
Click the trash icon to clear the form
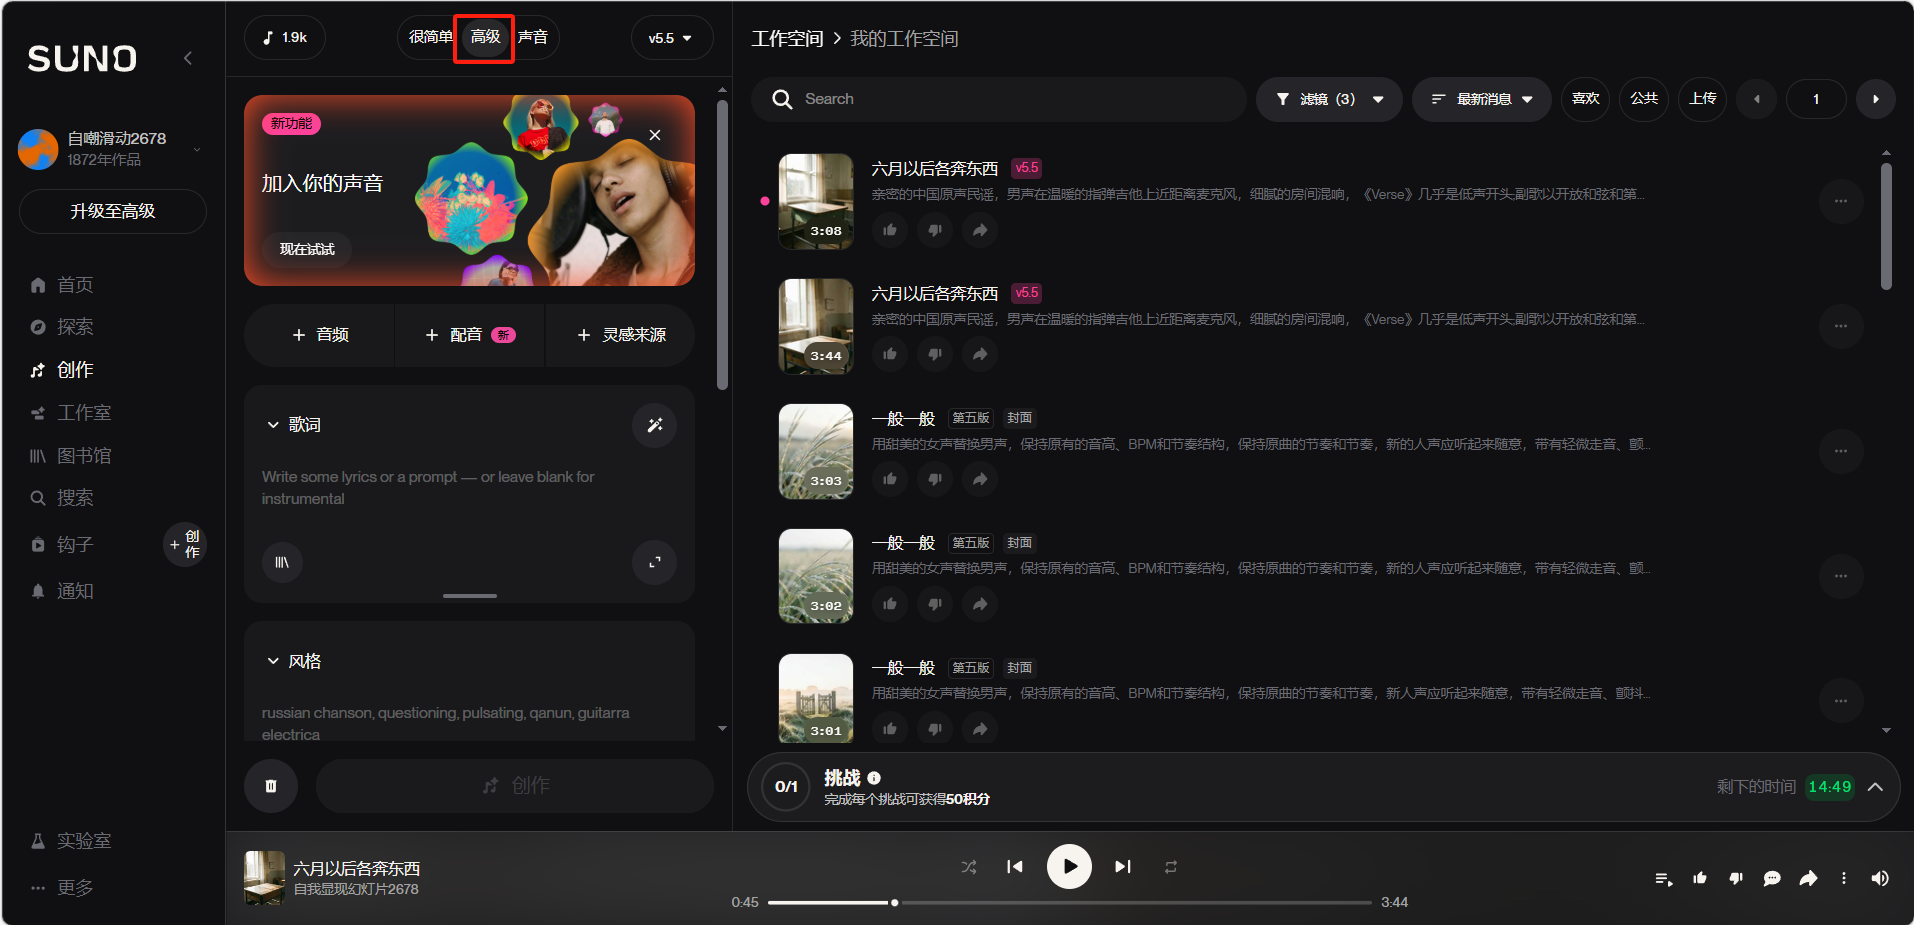[x=270, y=786]
